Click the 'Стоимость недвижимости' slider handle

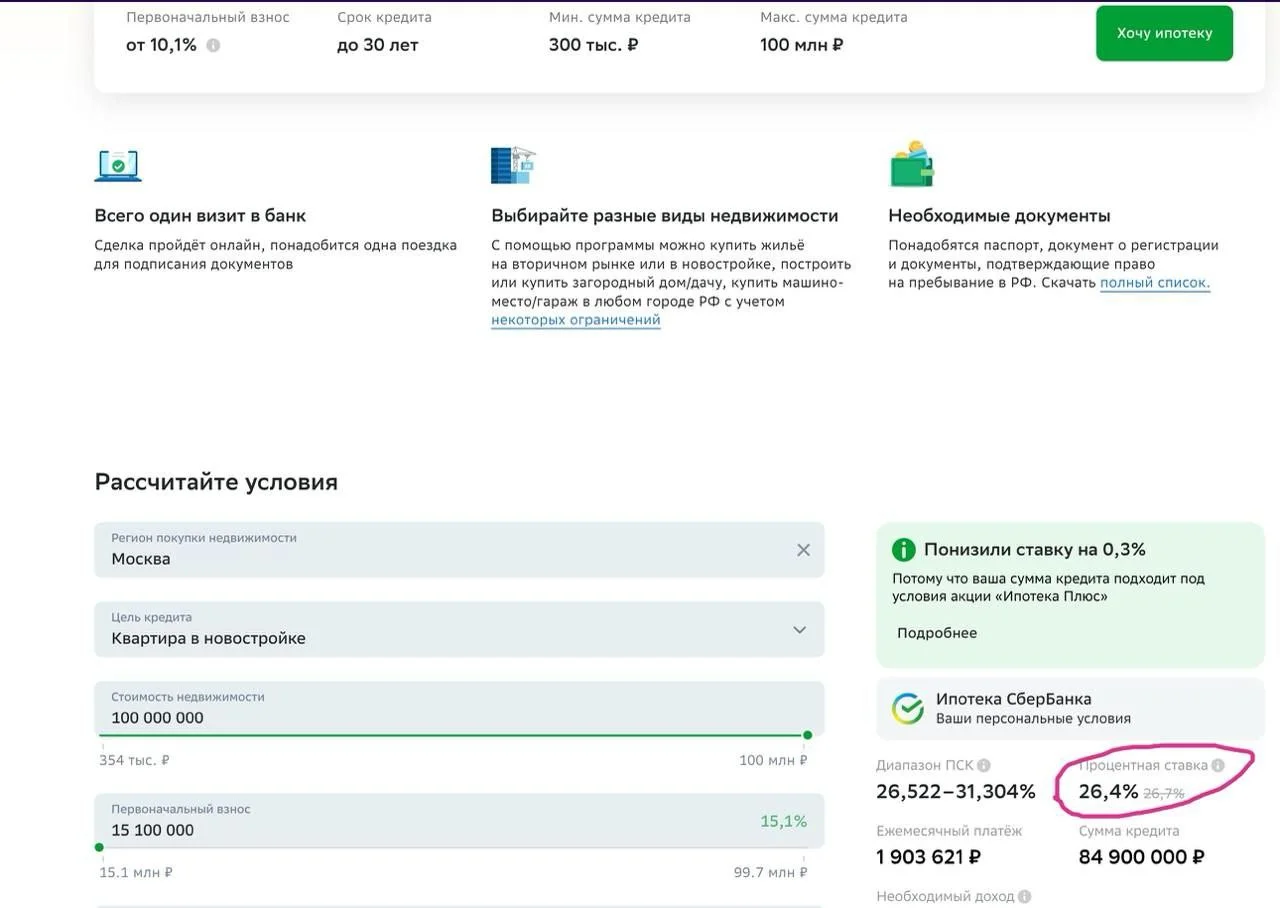808,735
